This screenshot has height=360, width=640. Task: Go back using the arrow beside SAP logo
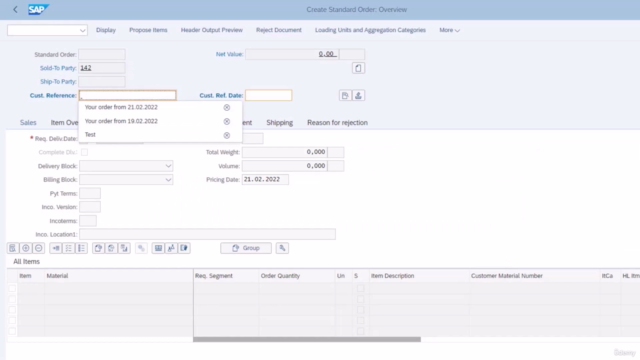click(16, 9)
